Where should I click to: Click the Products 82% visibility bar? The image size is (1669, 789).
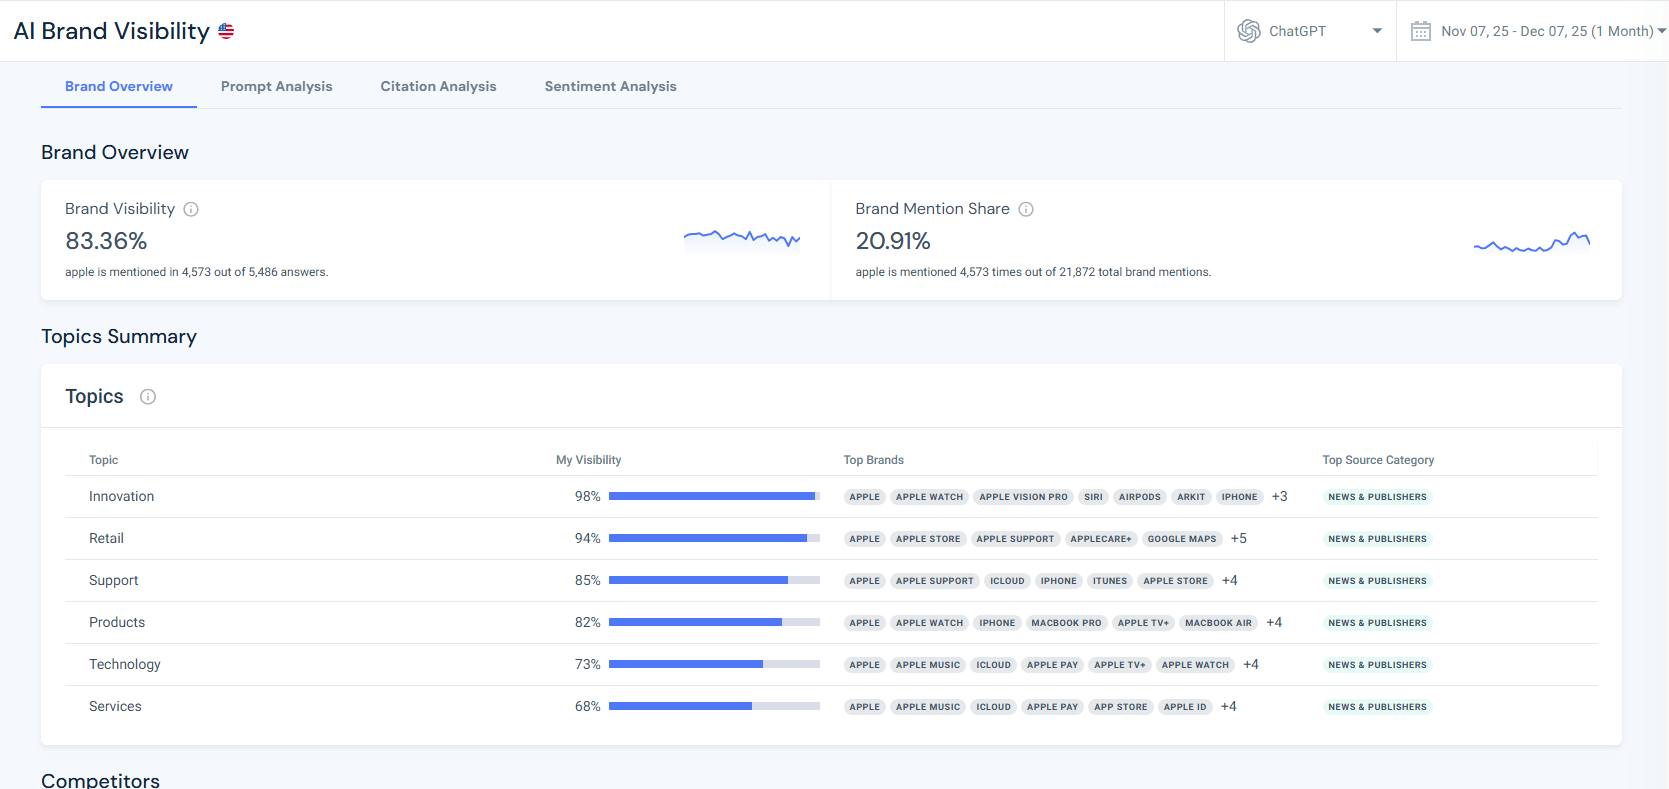click(714, 622)
